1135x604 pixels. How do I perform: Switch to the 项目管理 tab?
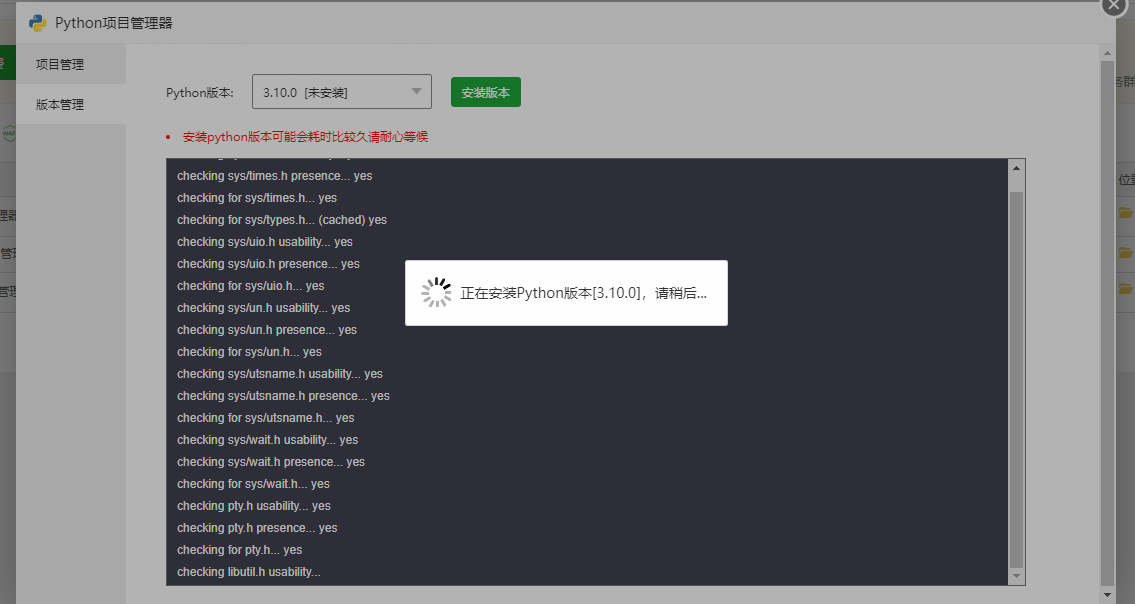[71, 64]
